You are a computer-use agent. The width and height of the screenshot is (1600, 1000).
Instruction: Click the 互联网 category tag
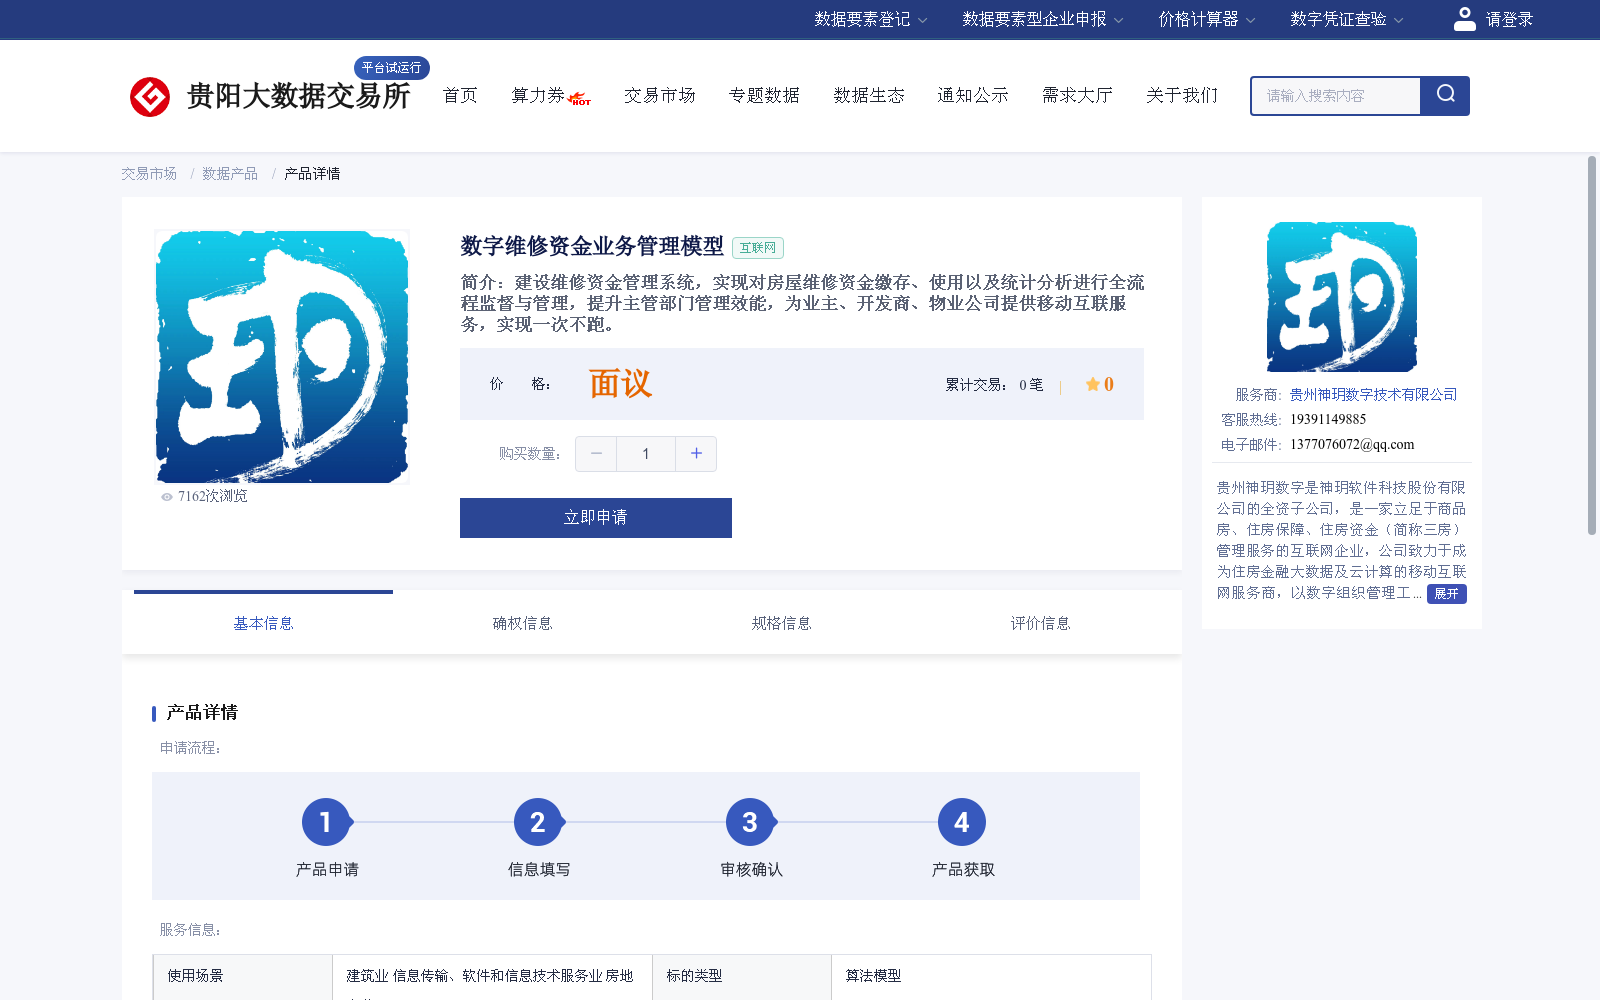[x=758, y=248]
